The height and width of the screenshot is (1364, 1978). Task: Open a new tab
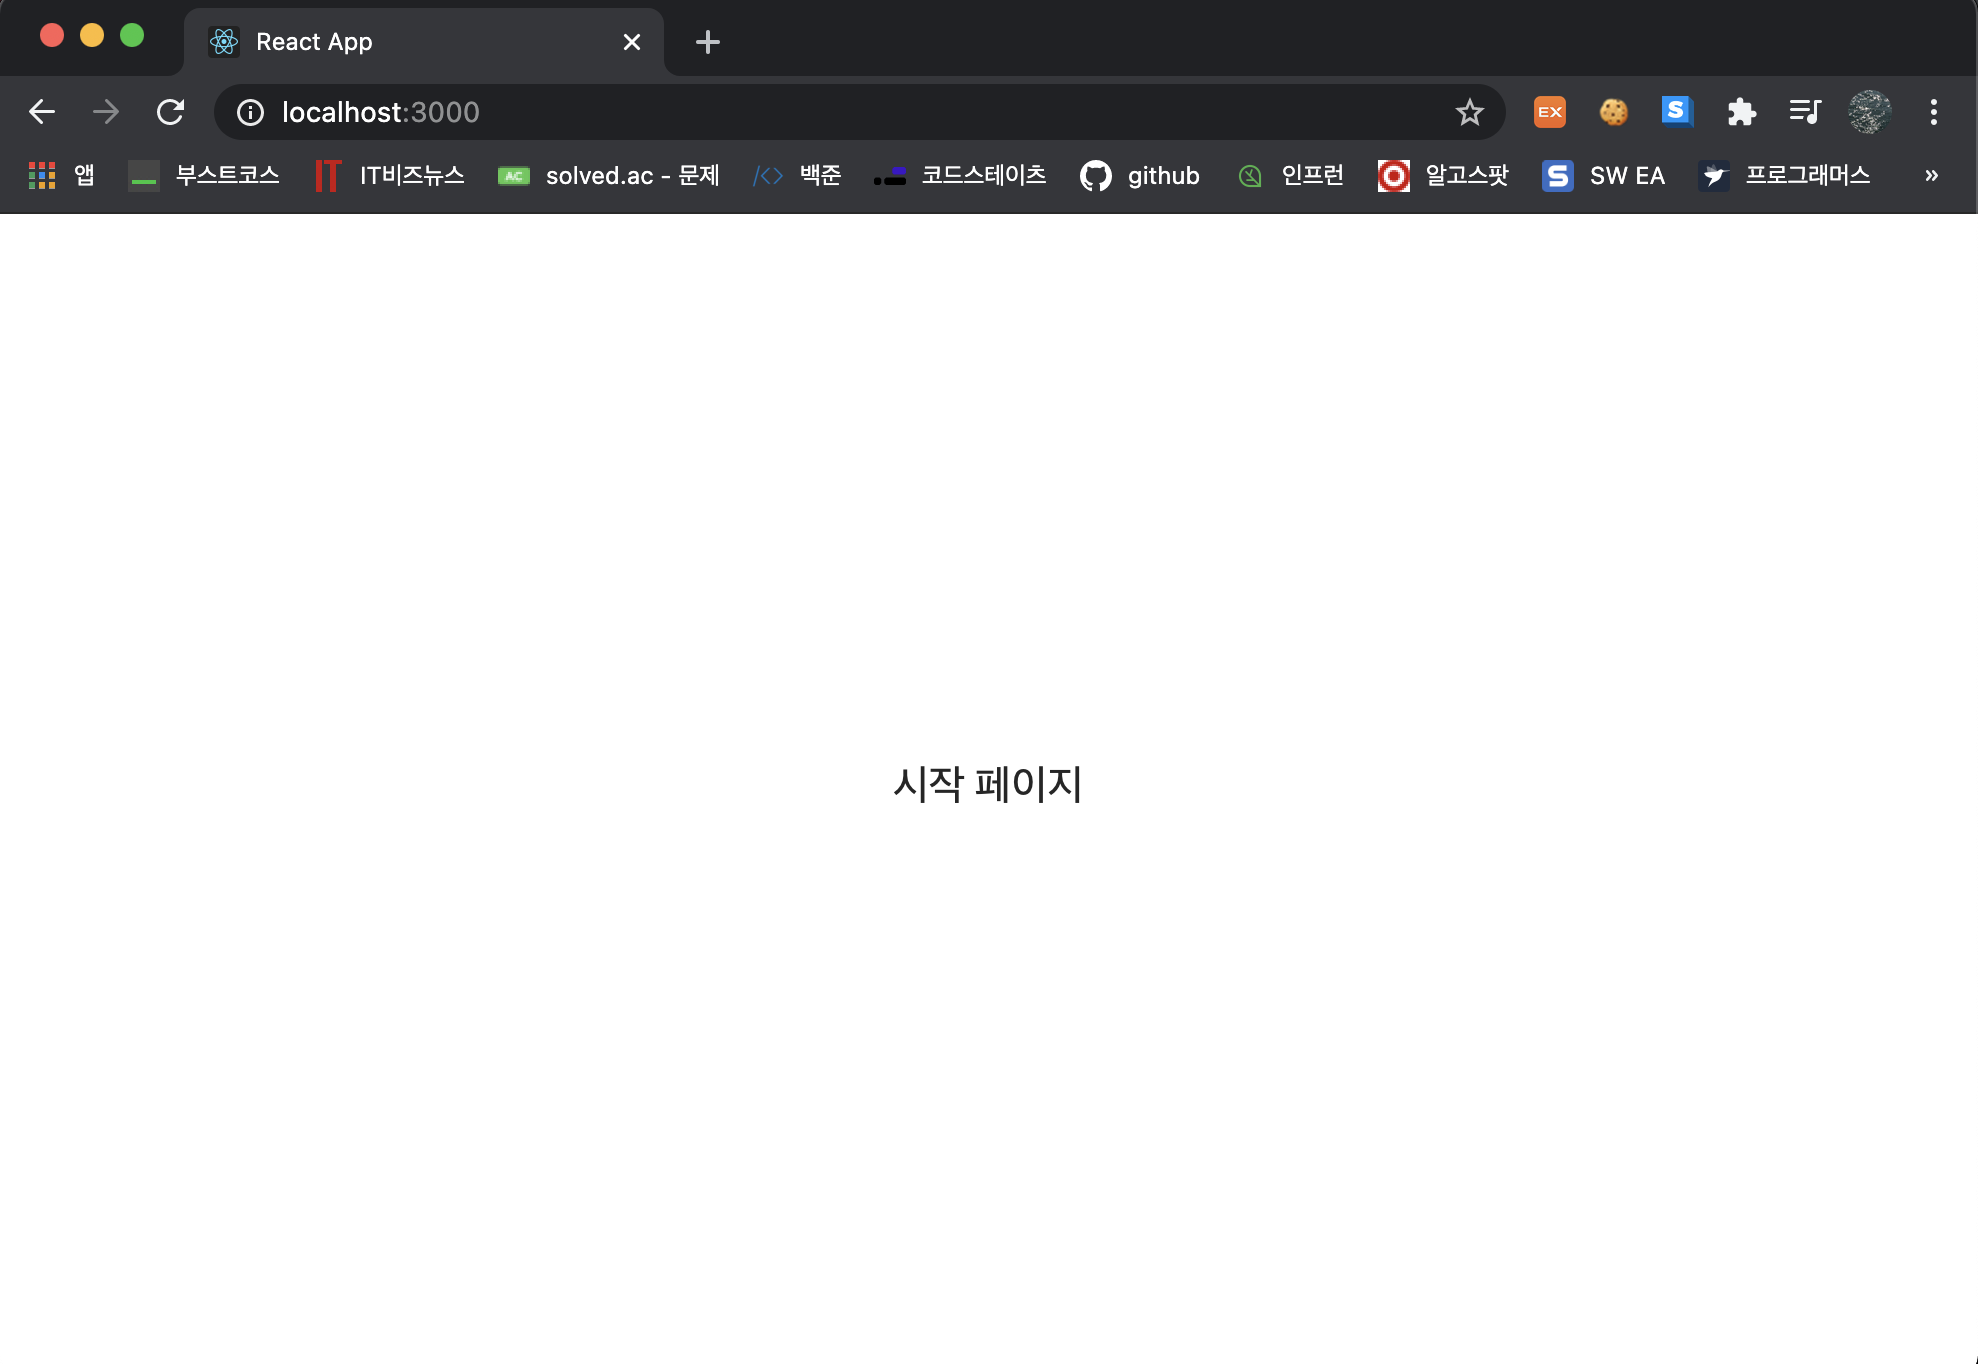pyautogui.click(x=707, y=42)
